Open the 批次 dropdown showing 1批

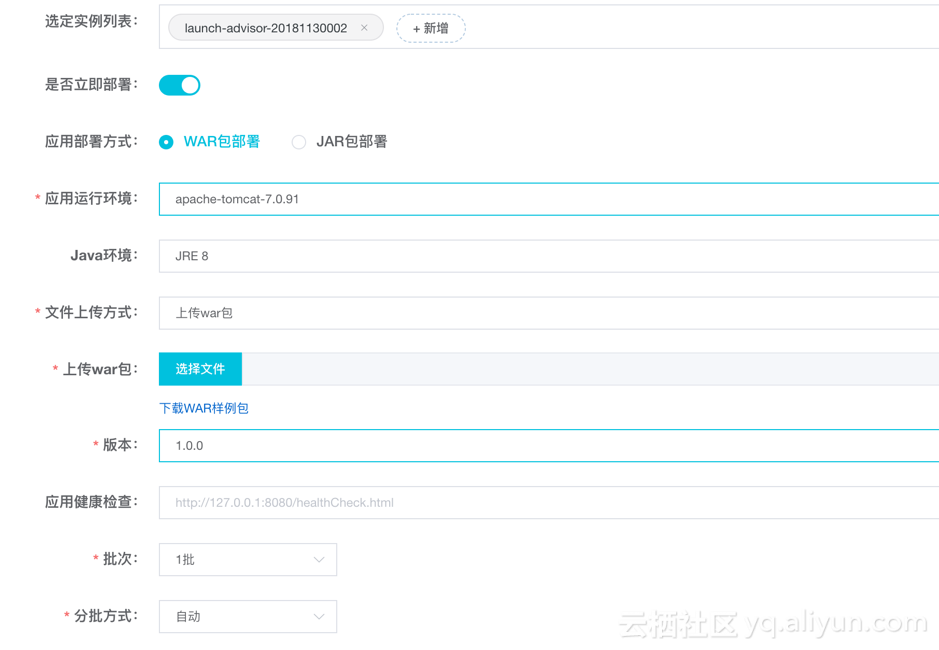pyautogui.click(x=247, y=559)
